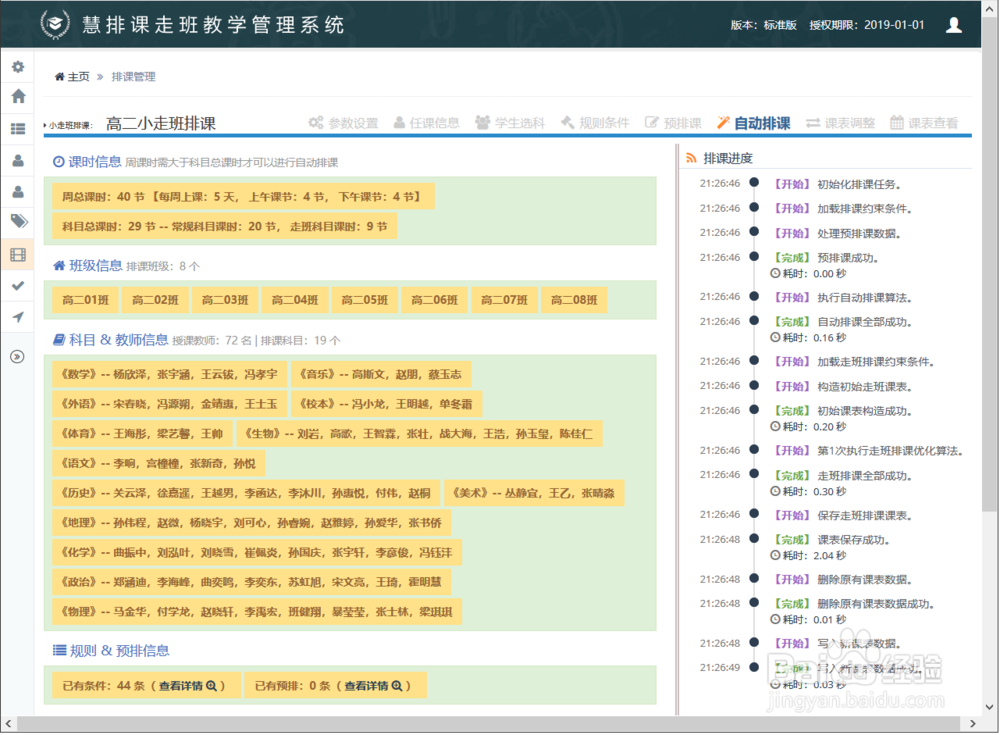Click the 《美术》 teachers entry
This screenshot has height=735, width=1000.
point(534,493)
